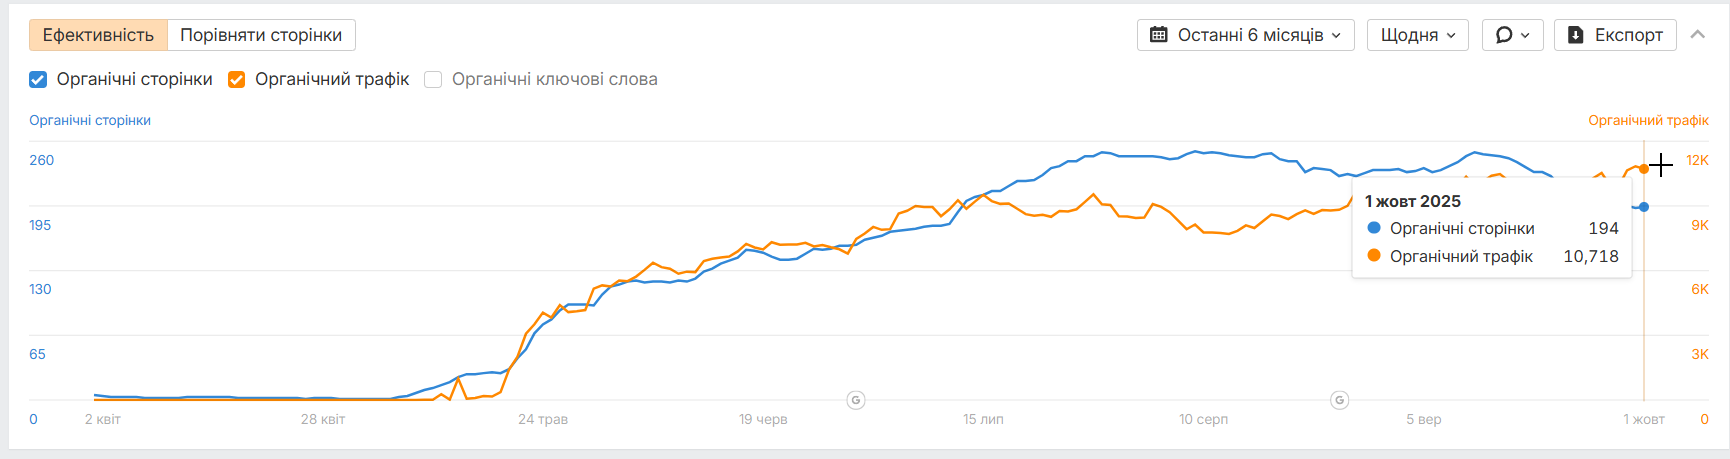Open the Останні 6 місяців date range dropdown
The width and height of the screenshot is (1730, 459).
pos(1246,35)
